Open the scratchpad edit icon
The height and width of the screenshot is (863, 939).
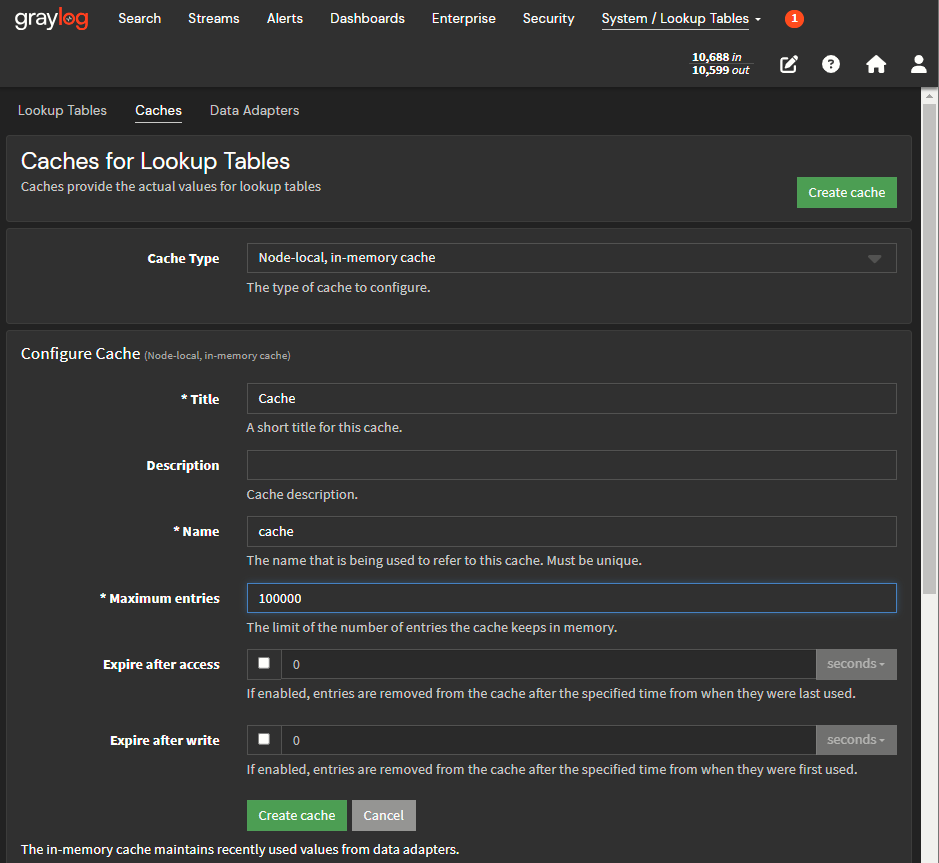point(789,65)
